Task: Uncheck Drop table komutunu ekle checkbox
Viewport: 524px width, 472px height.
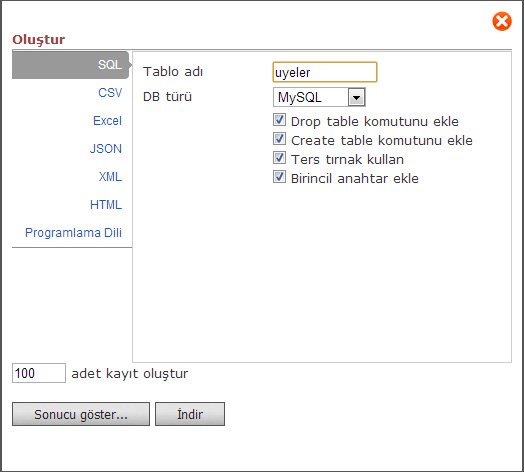Action: (279, 120)
